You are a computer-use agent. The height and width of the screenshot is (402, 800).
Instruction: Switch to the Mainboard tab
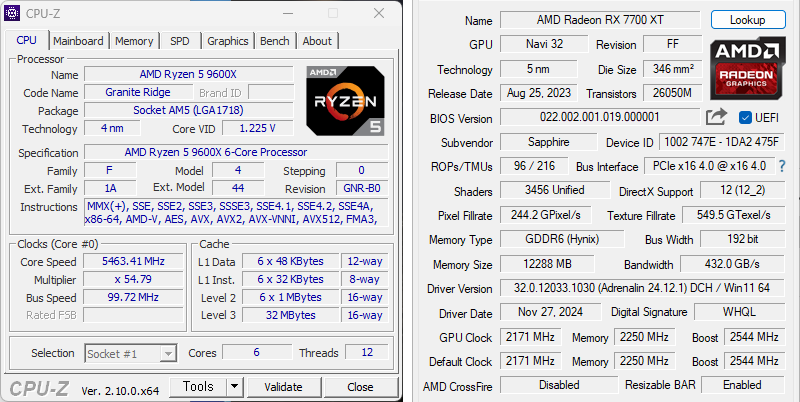[x=78, y=41]
